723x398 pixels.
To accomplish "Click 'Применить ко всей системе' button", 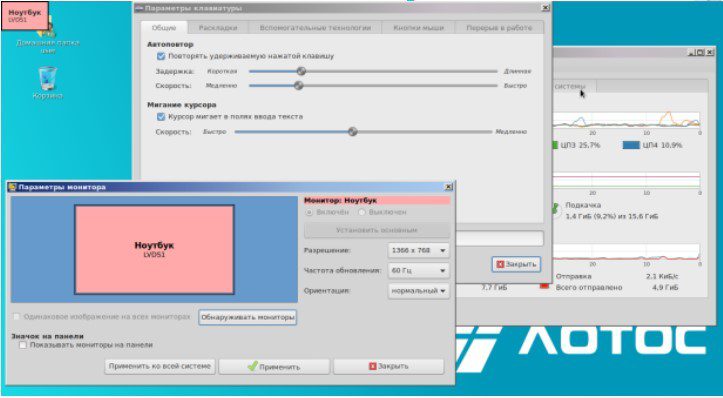I will [160, 366].
